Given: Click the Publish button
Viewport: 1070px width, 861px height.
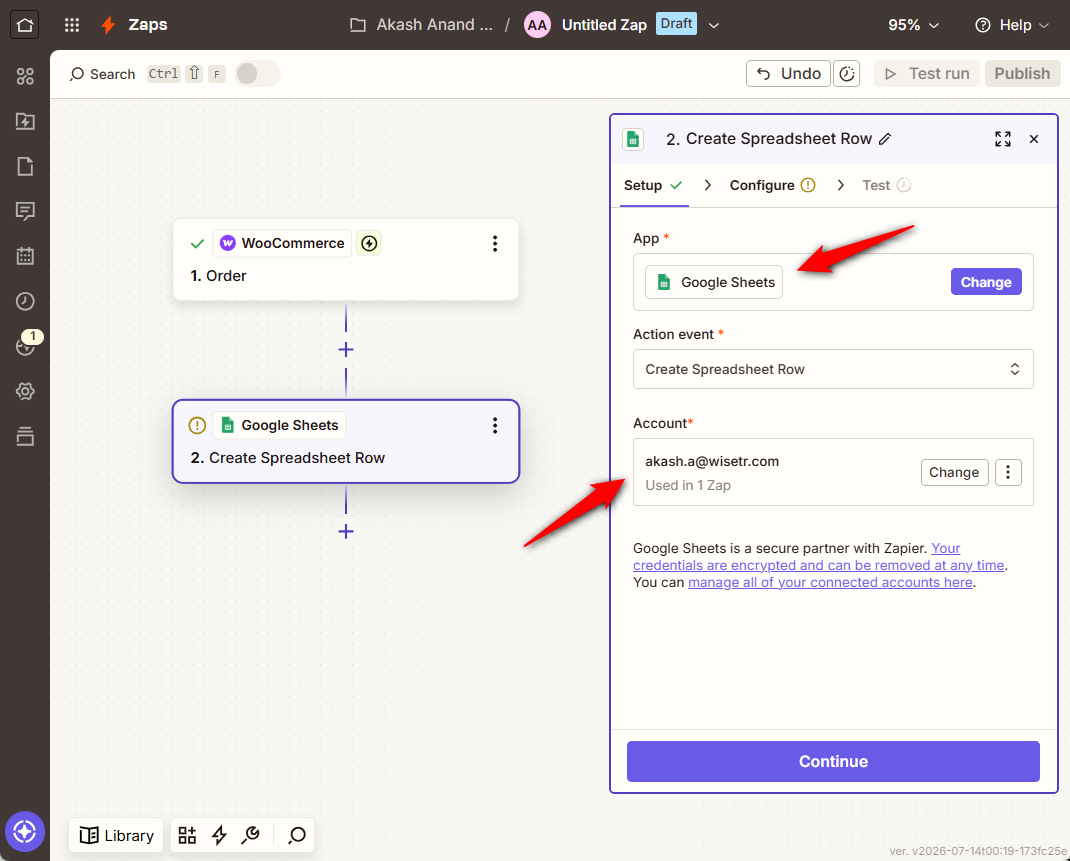Looking at the screenshot, I should [1022, 74].
